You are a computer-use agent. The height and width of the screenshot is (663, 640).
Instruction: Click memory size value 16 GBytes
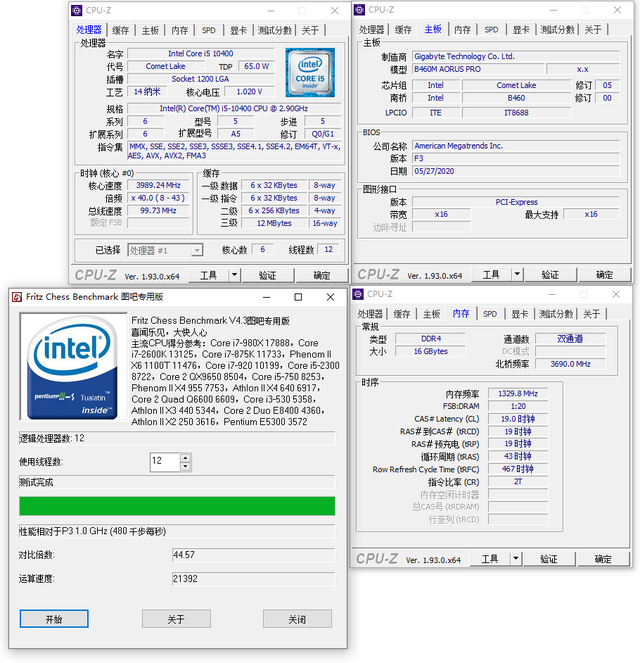[430, 351]
